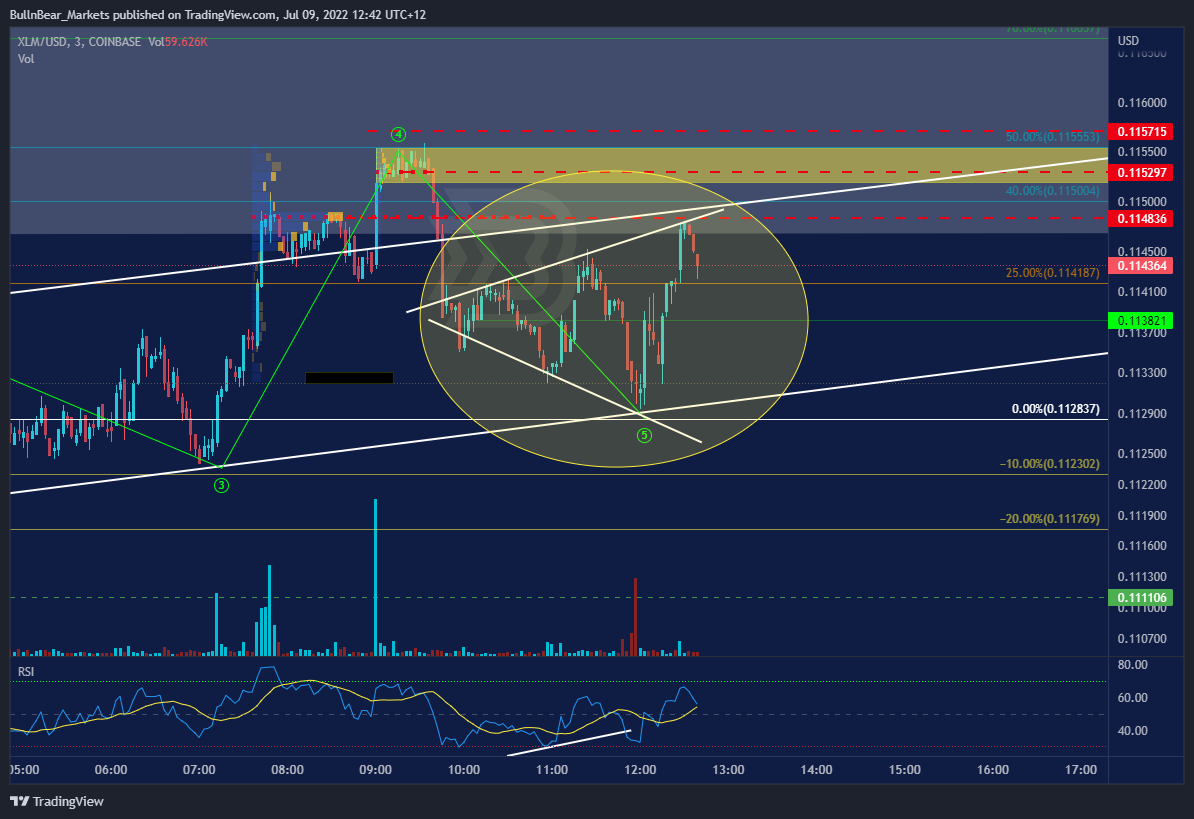Click the tall cyan volume bar at 09:00

[375, 578]
